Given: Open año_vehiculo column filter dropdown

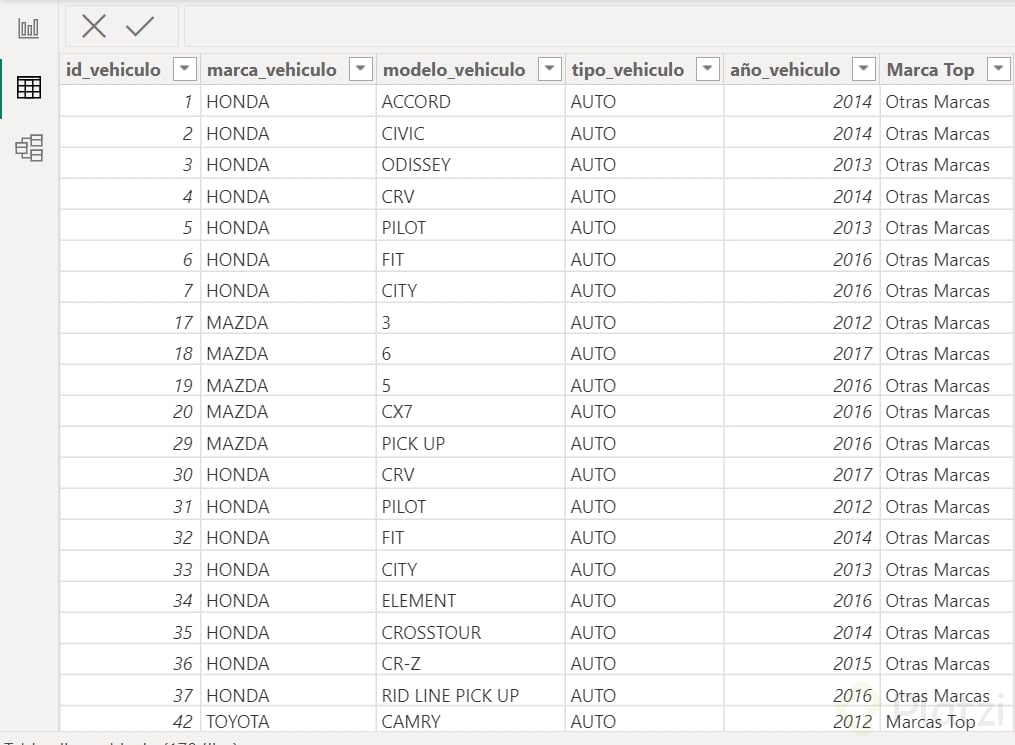Looking at the screenshot, I should coord(864,68).
